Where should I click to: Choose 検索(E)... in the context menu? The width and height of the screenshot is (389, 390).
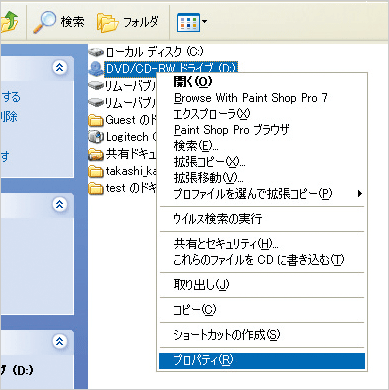coord(262,146)
